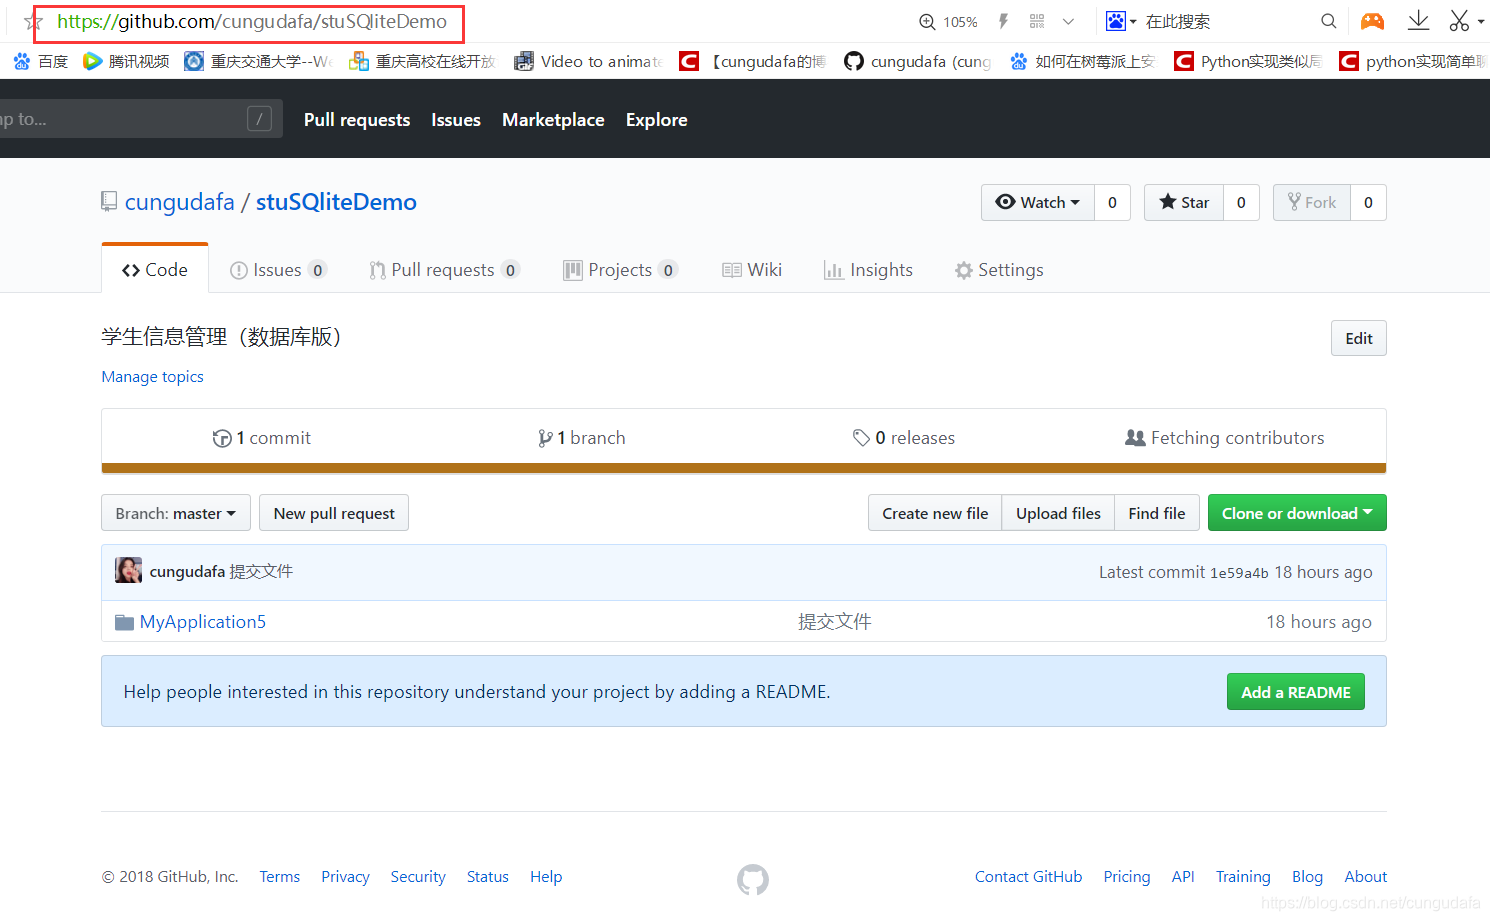Switch to the Insights tab

click(x=868, y=270)
